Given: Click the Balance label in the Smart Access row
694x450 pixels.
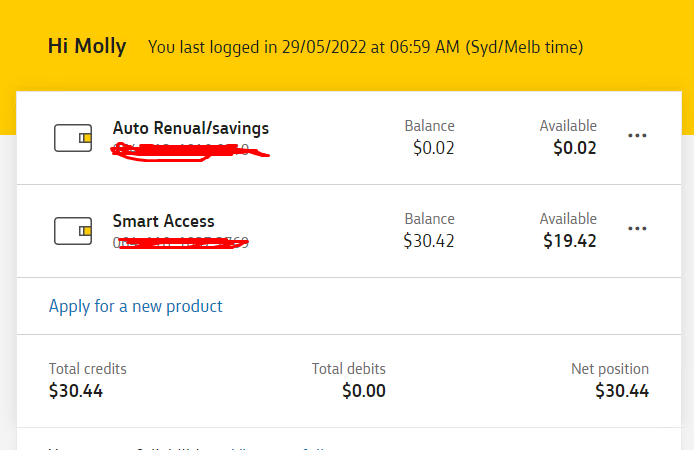Looking at the screenshot, I should click(429, 219).
